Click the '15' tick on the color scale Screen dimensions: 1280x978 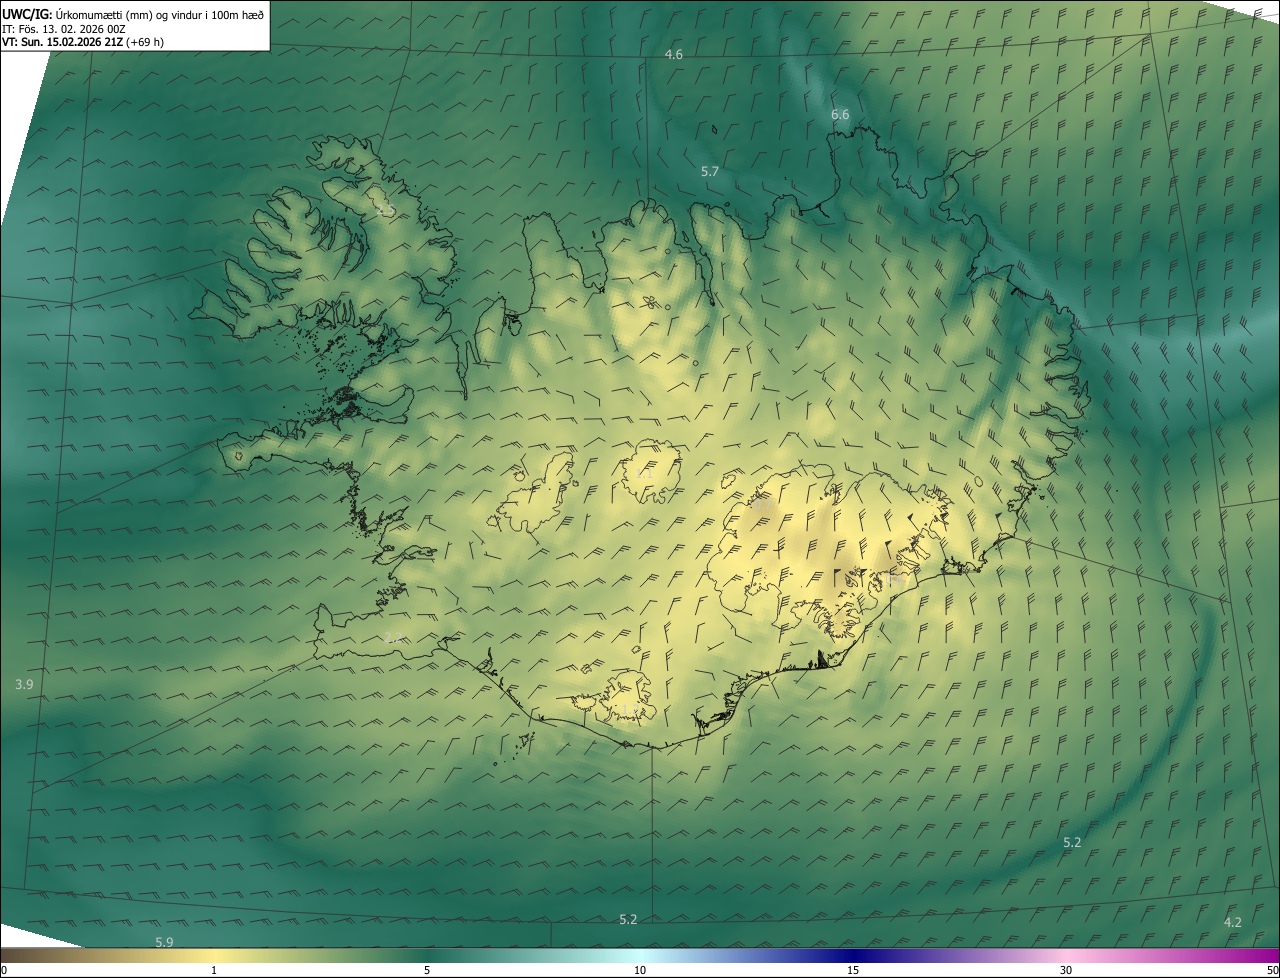tap(853, 970)
